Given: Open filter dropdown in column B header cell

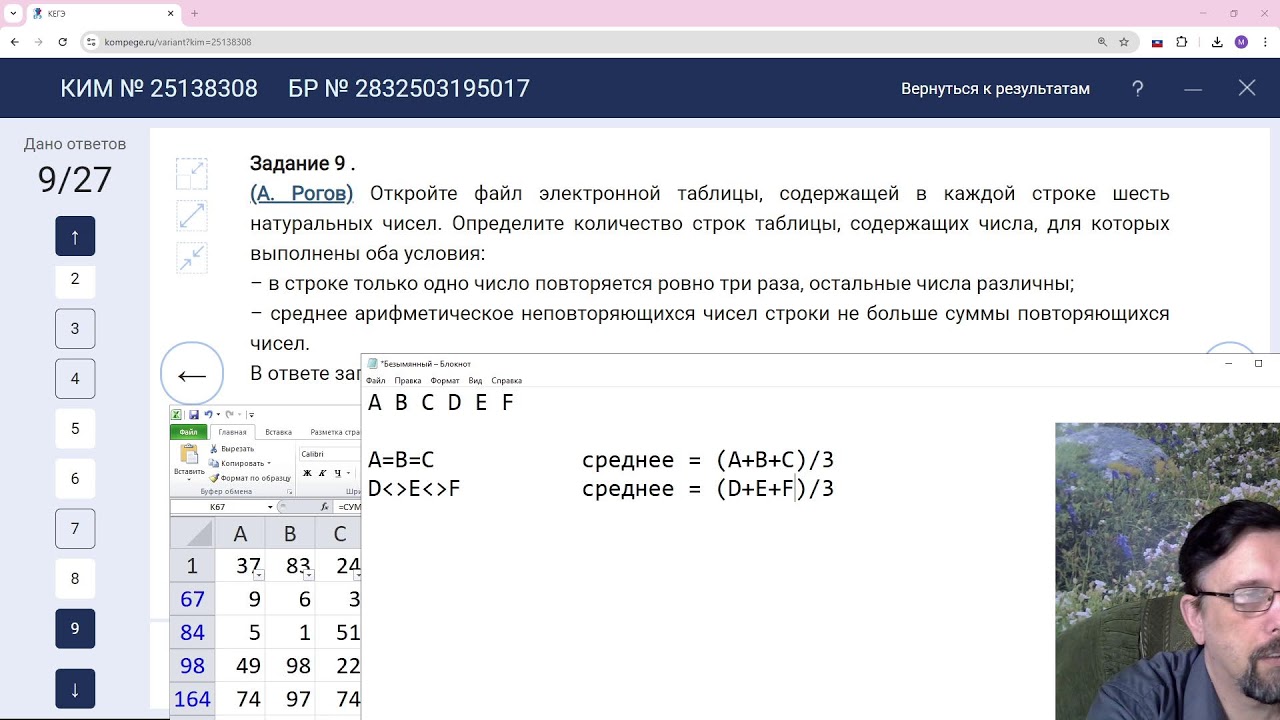Looking at the screenshot, I should pos(308,575).
